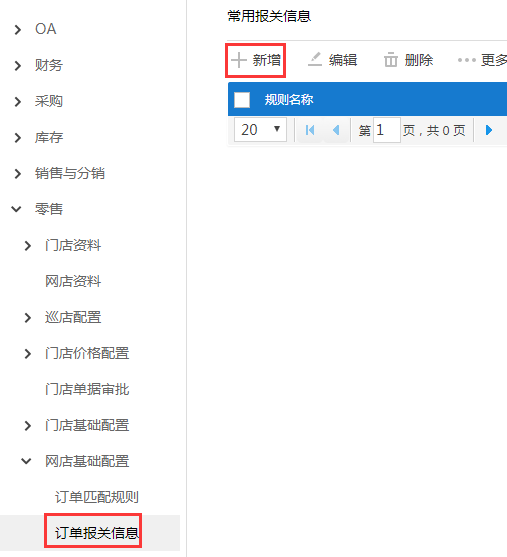Expand the OA menu chevron
Image resolution: width=507 pixels, height=557 pixels.
tap(17, 29)
